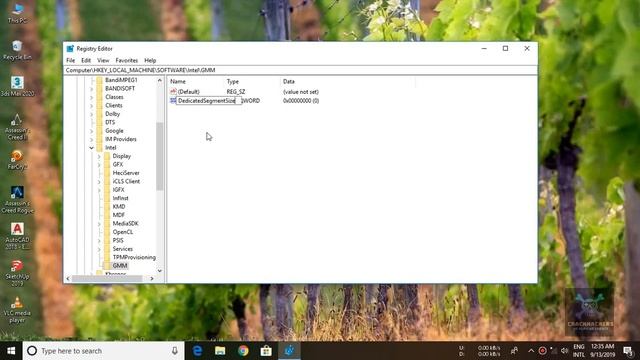Screen dimensions: 640x360
Task: Open the Recycle Bin desktop icon
Action: [x=17, y=50]
